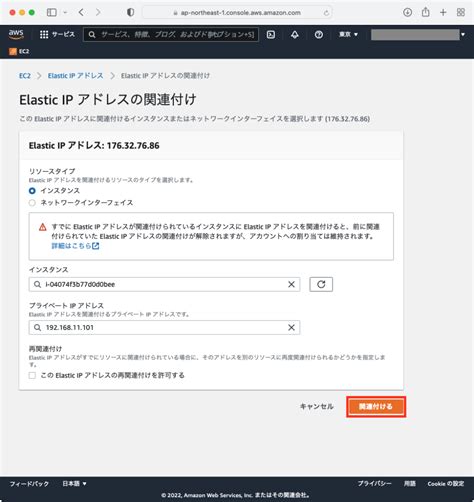Clear the private IP address field
The width and height of the screenshot is (474, 502).
click(291, 327)
